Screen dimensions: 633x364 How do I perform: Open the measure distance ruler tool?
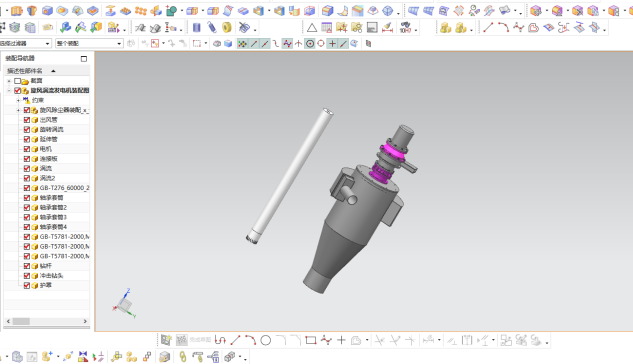(x=388, y=27)
